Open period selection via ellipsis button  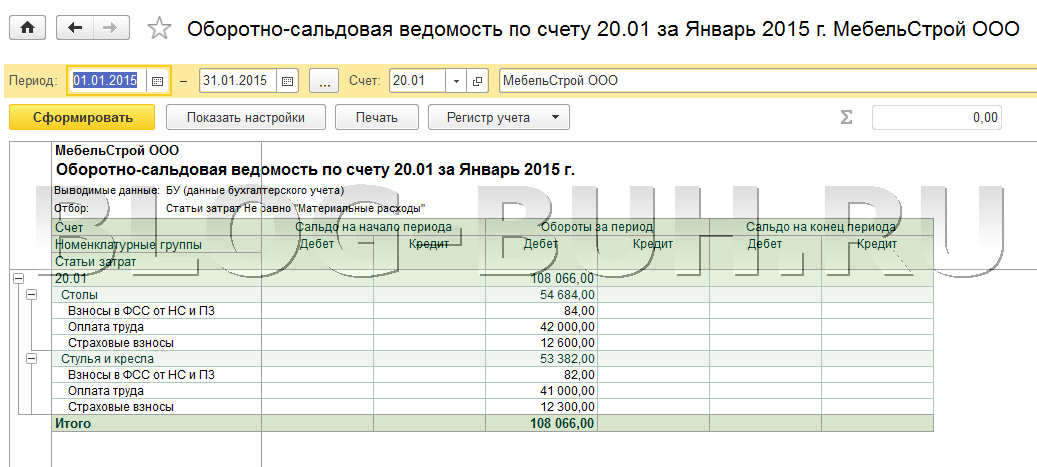[324, 80]
